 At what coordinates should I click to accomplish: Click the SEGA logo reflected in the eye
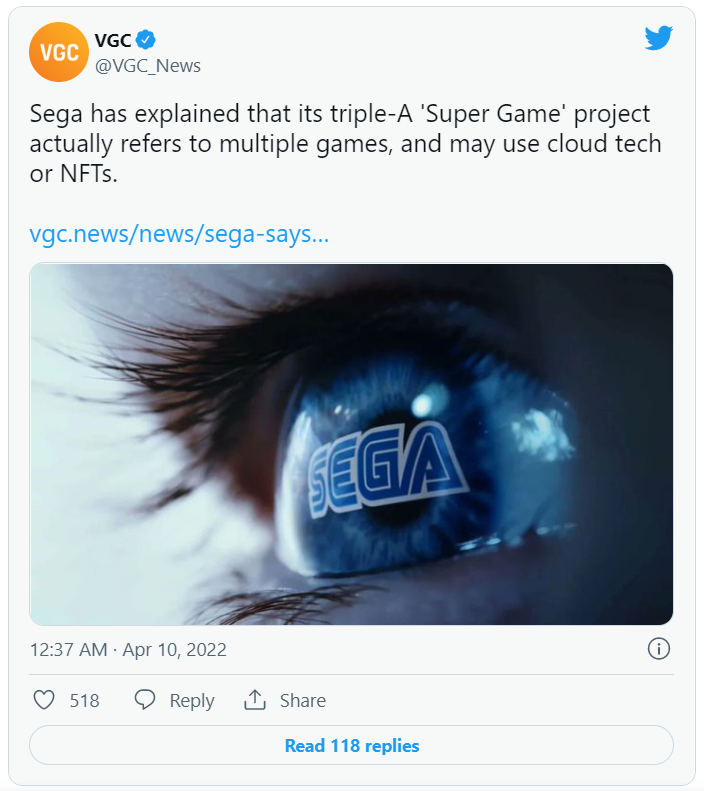pyautogui.click(x=385, y=465)
